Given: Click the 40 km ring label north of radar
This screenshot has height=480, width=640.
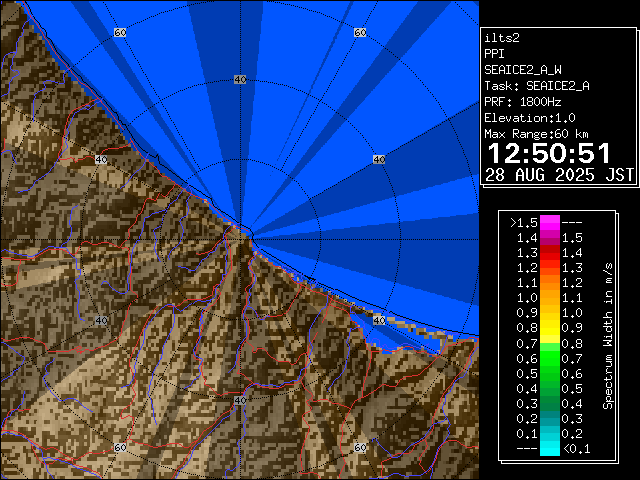Looking at the screenshot, I should (239, 79).
